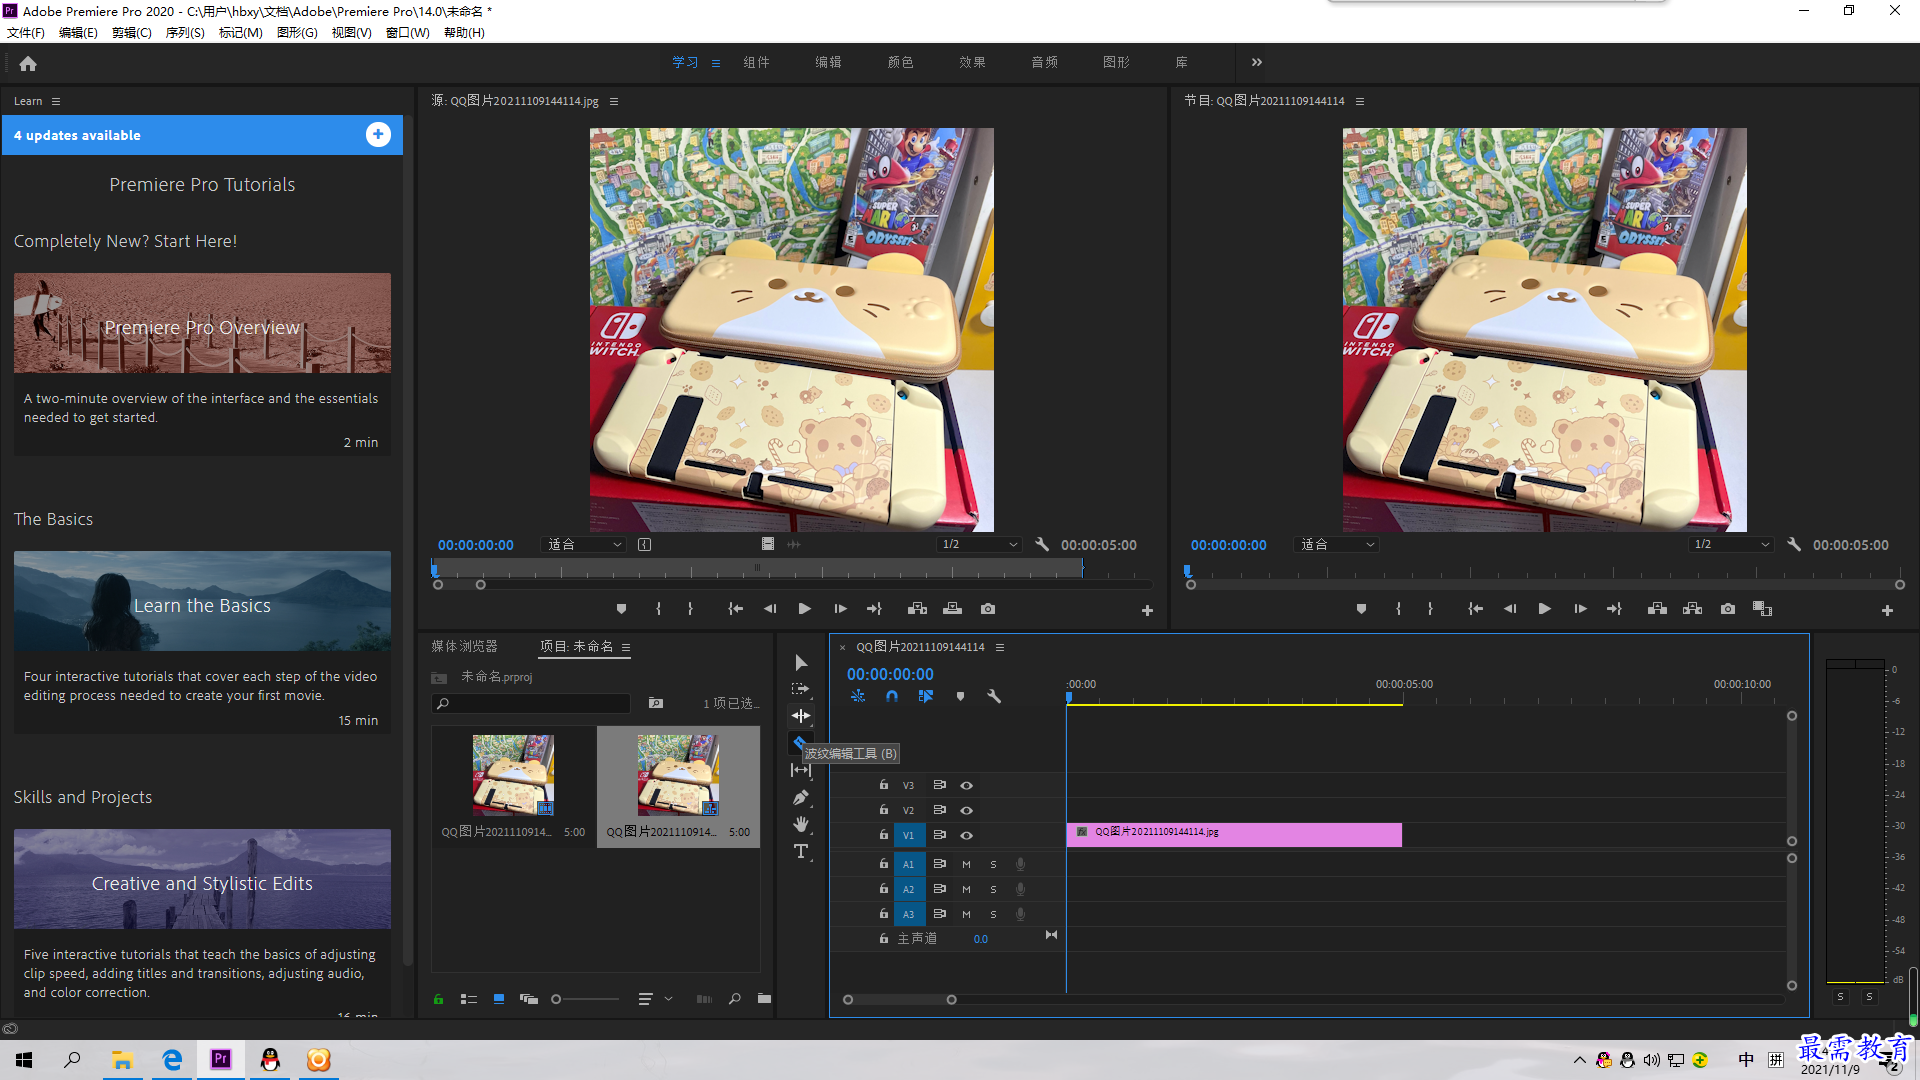The height and width of the screenshot is (1080, 1920).
Task: Open Source panel menu
Action: pyautogui.click(x=614, y=101)
